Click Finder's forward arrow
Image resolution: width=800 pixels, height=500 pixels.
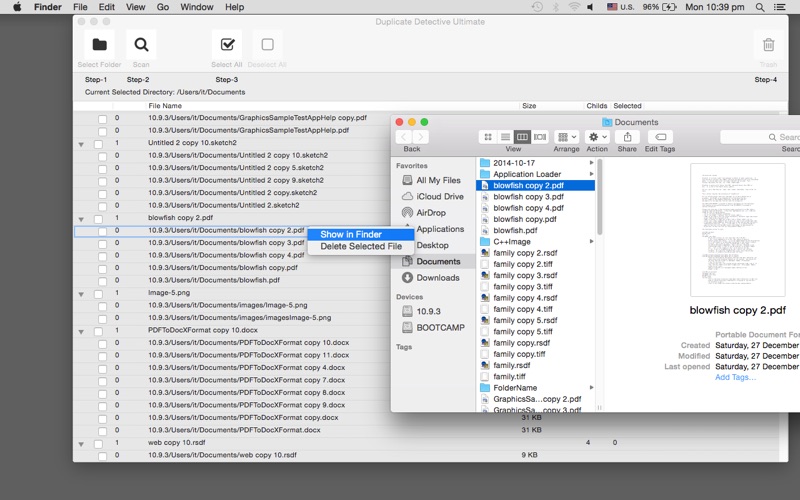(x=420, y=137)
